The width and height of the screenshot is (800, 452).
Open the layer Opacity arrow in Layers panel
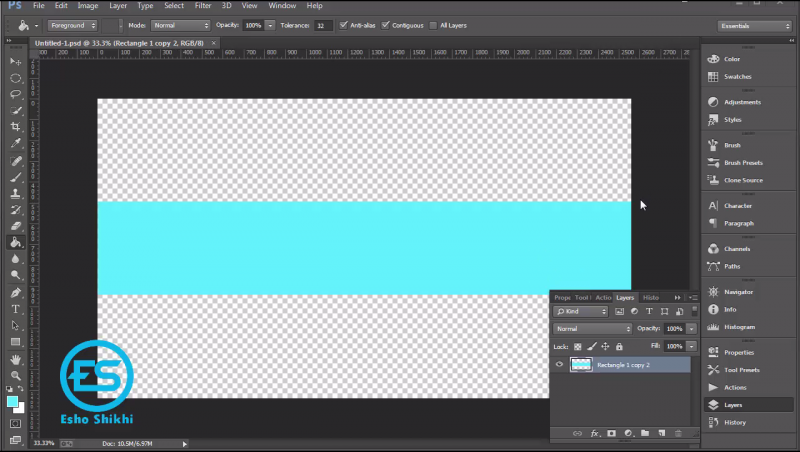(691, 329)
